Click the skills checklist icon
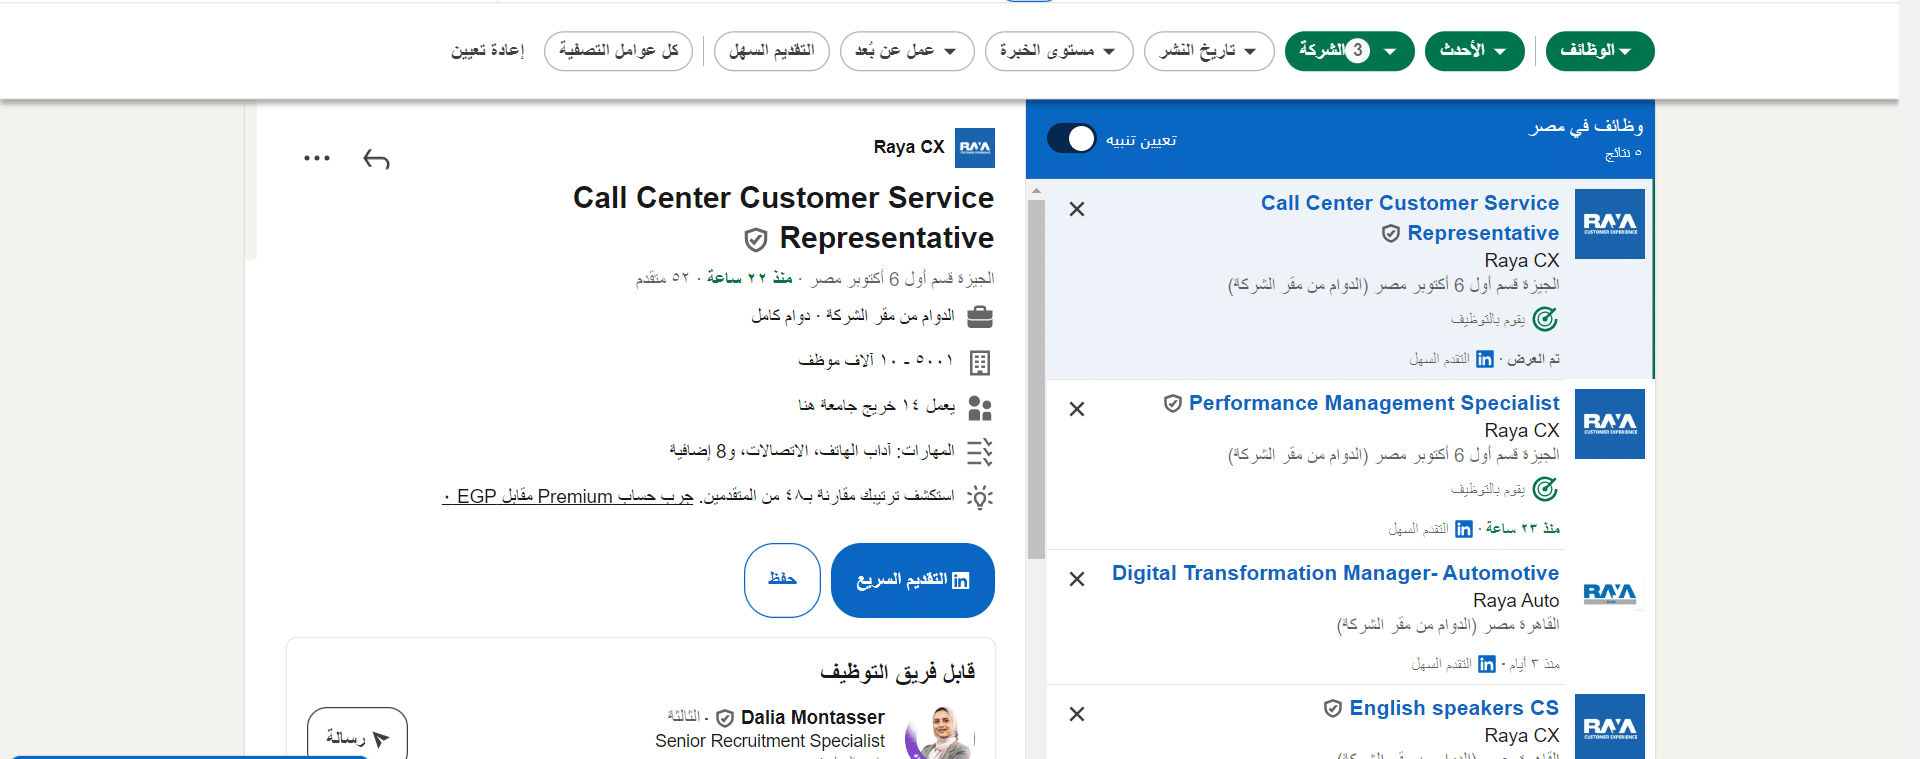 980,452
